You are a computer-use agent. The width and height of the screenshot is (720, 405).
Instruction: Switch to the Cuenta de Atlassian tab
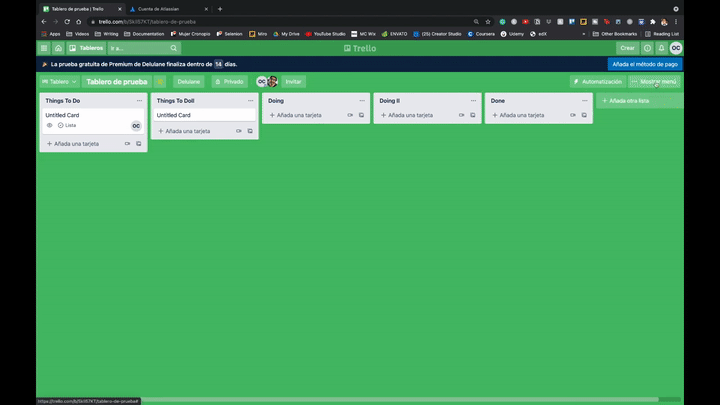tap(168, 9)
